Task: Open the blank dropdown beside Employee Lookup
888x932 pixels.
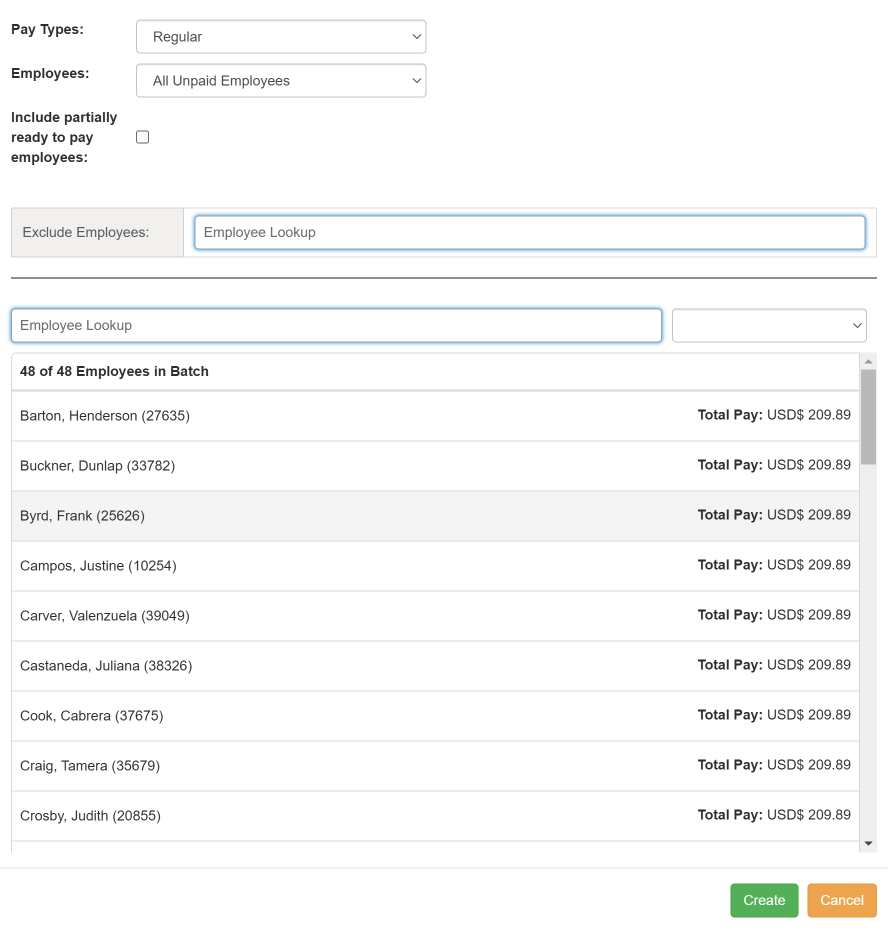Action: click(x=768, y=325)
